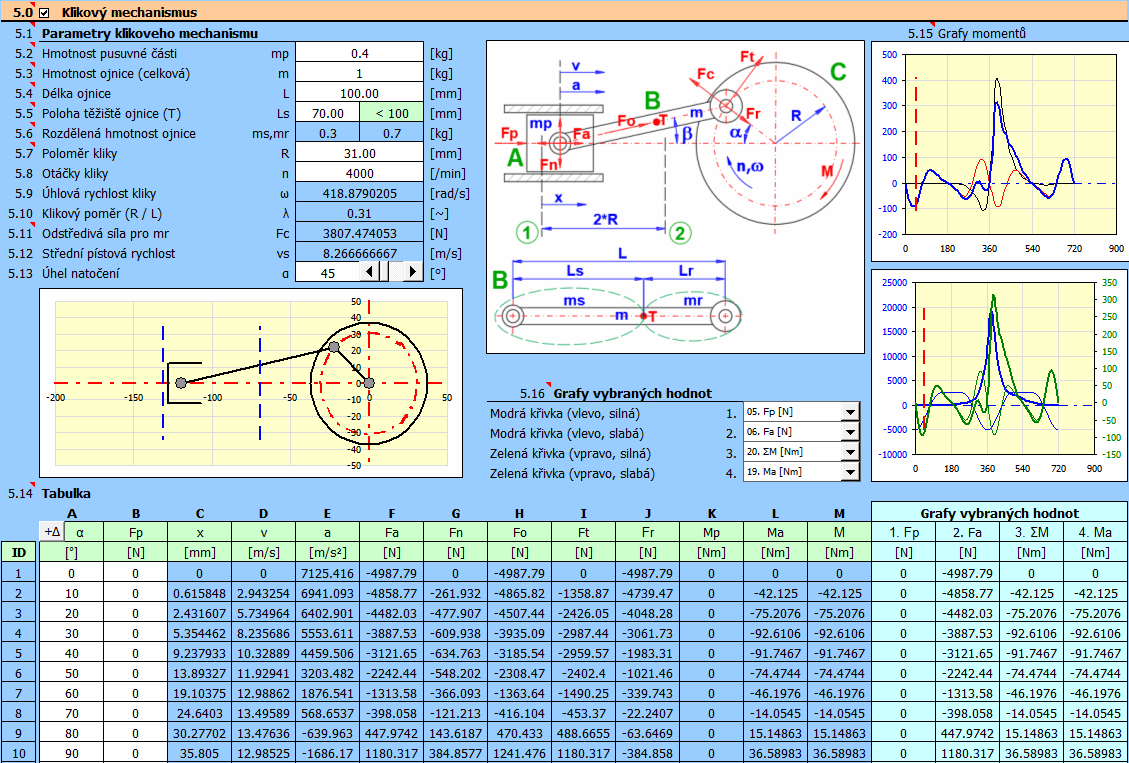Click Ft cell -2402.4 in row 6
This screenshot has width=1129, height=763.
point(583,674)
